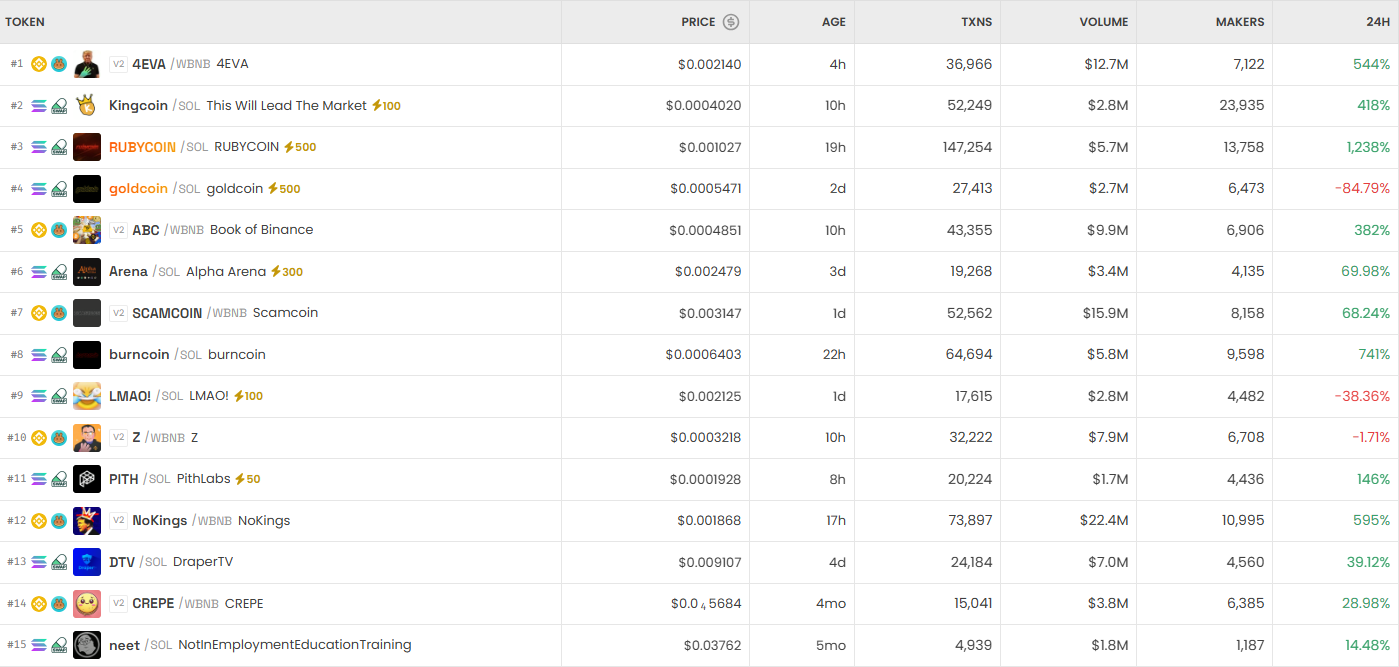Click the BNB Chain icon on the 4EVA row
Image resolution: width=1399 pixels, height=667 pixels.
[38, 63]
